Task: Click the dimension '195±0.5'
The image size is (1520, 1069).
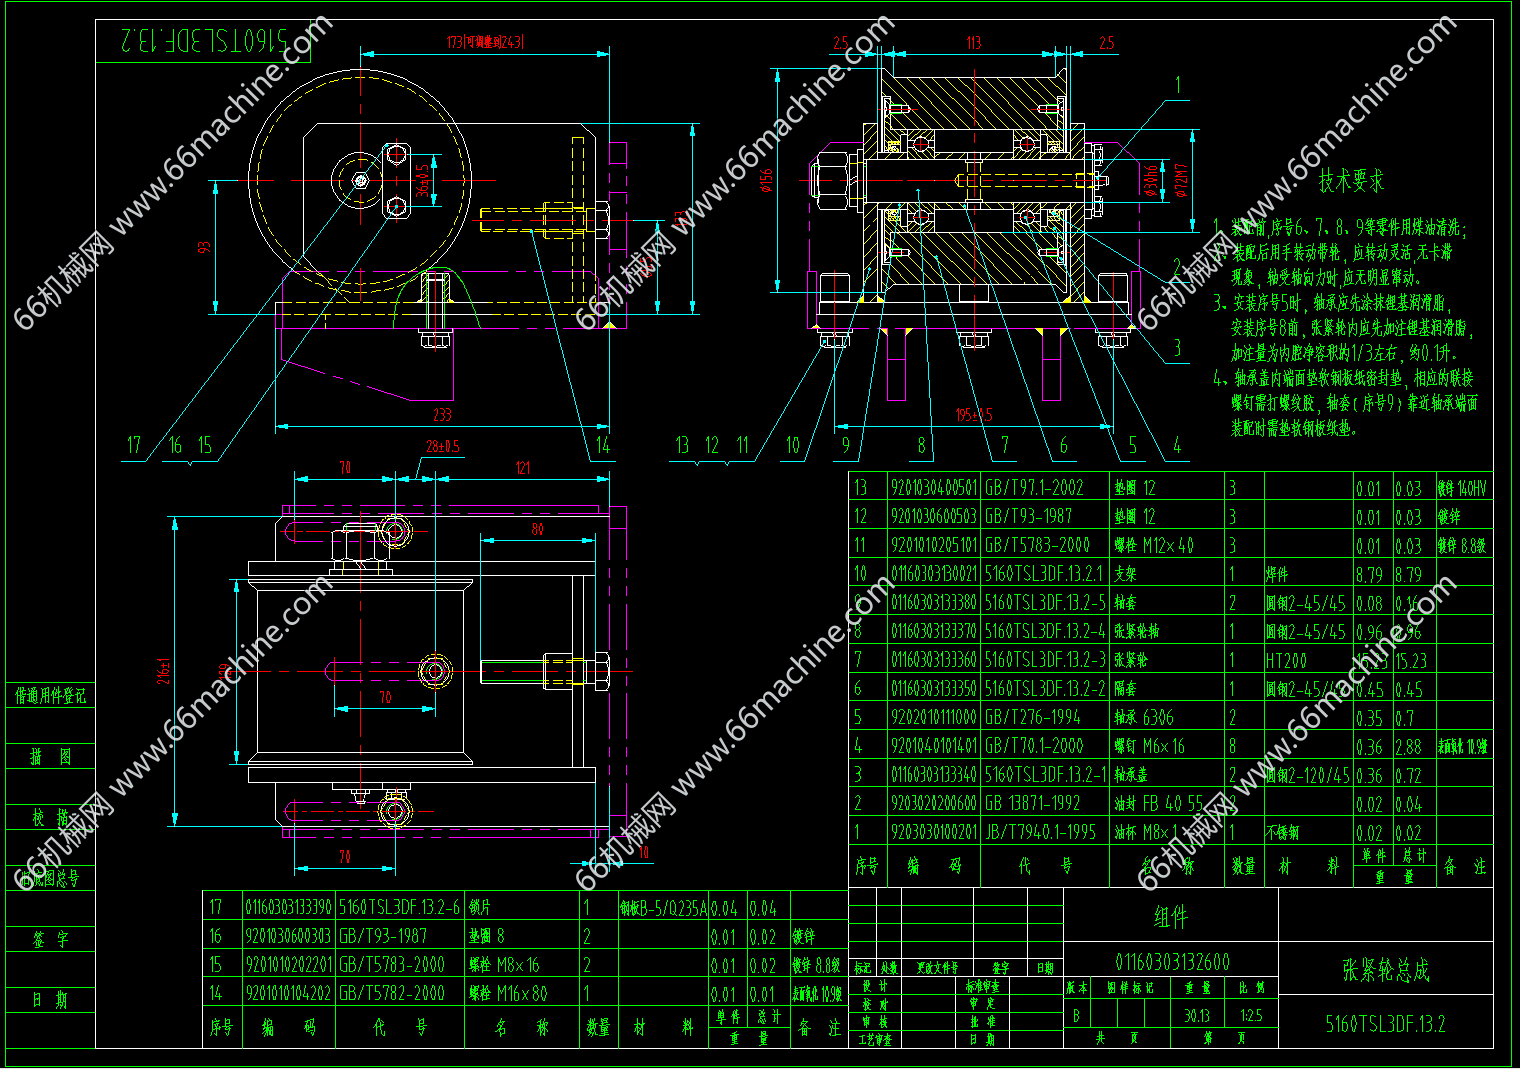Action: [x=974, y=415]
